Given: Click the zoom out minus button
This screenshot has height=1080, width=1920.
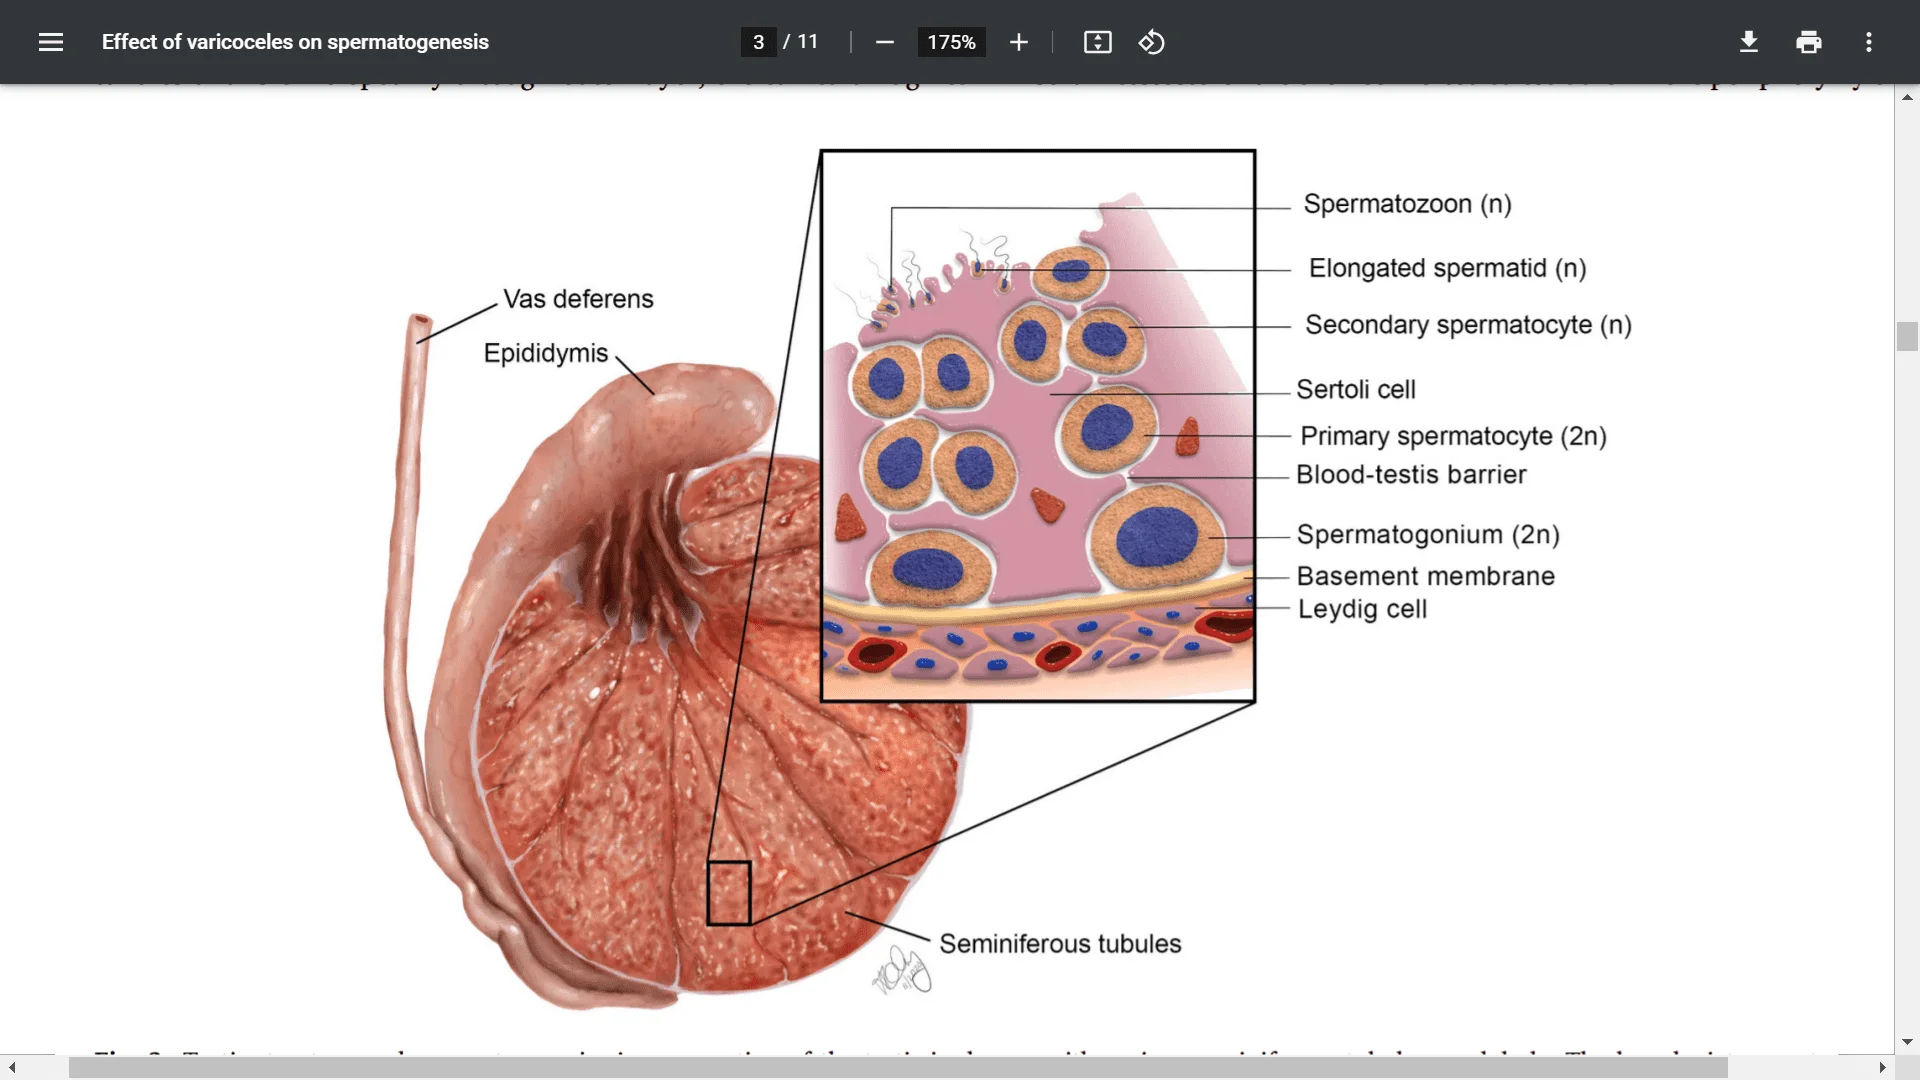Looking at the screenshot, I should tap(884, 42).
